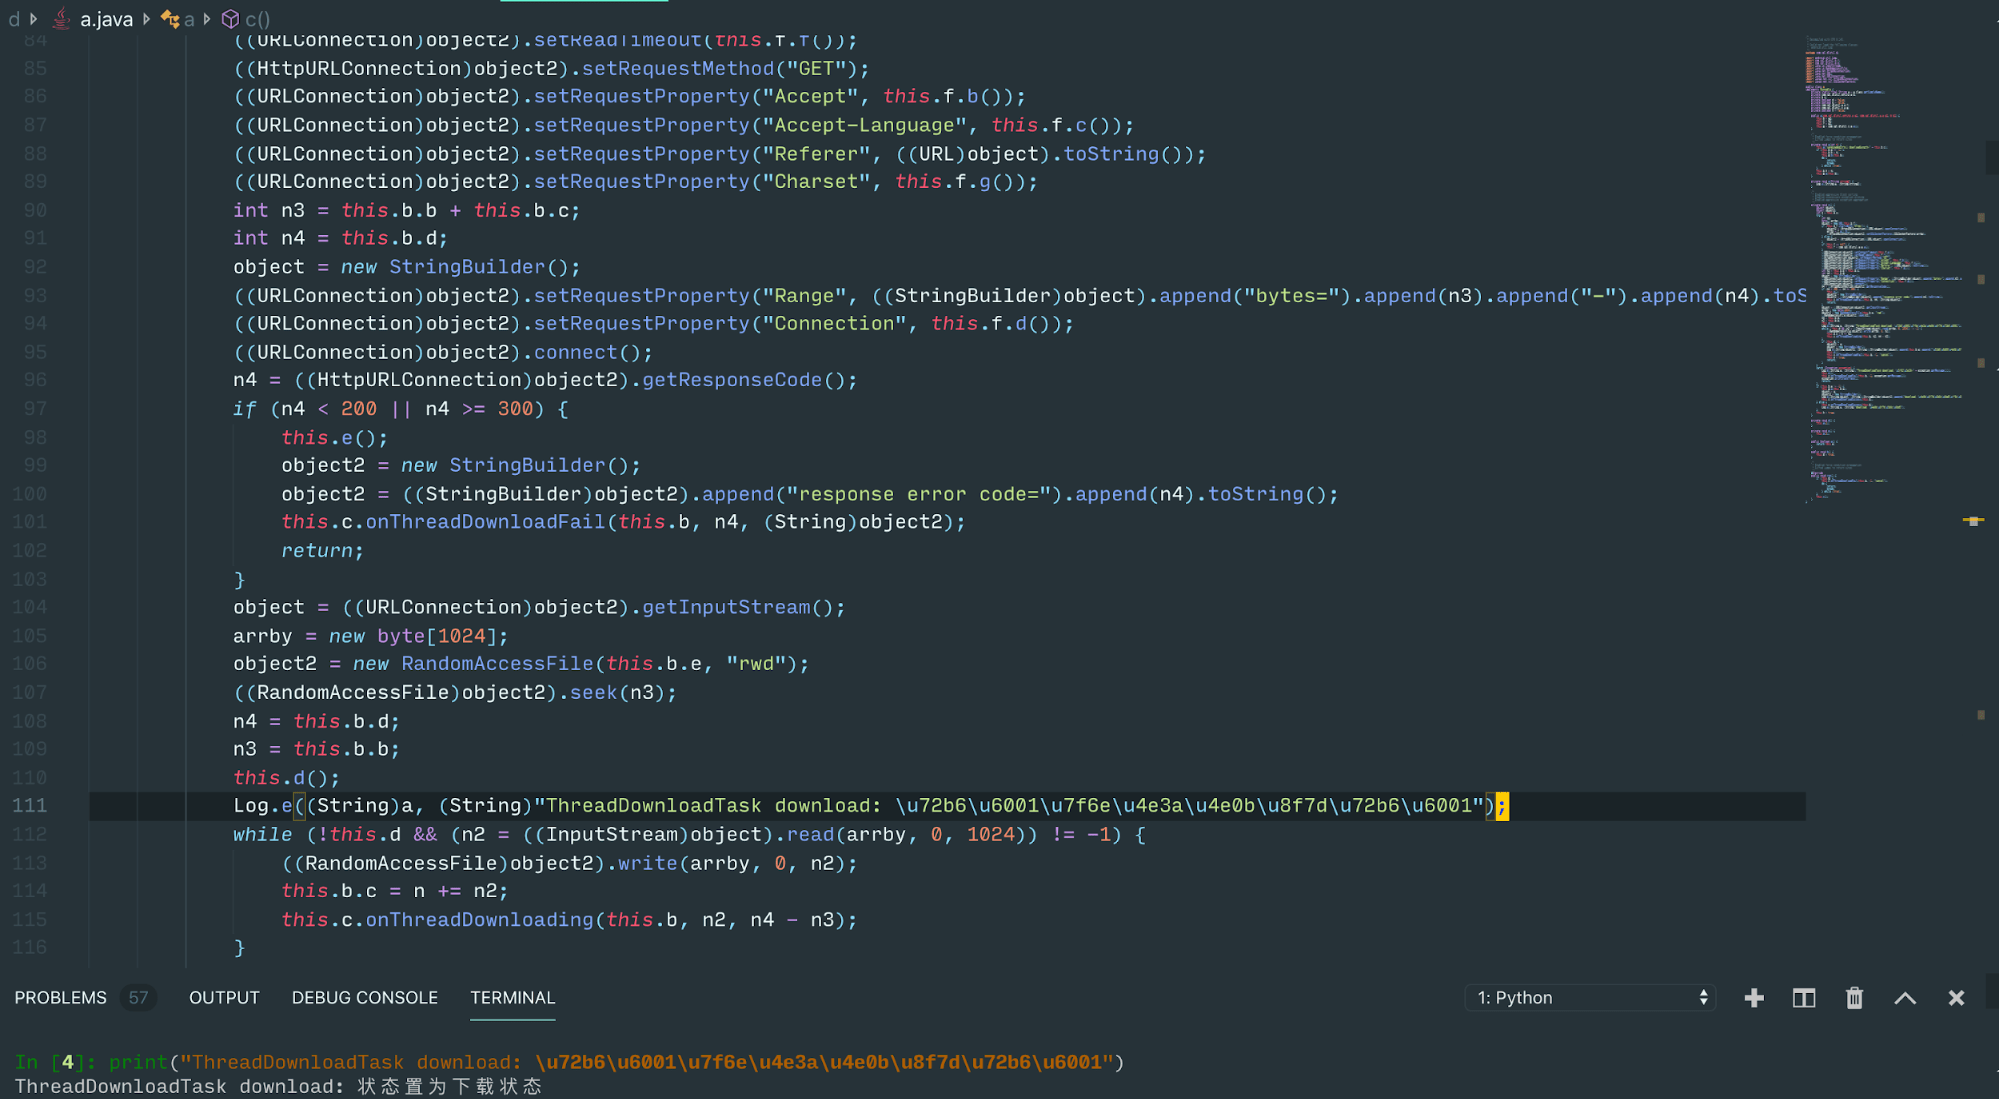Select the TERMINAL tab
This screenshot has width=1999, height=1100.
(512, 998)
